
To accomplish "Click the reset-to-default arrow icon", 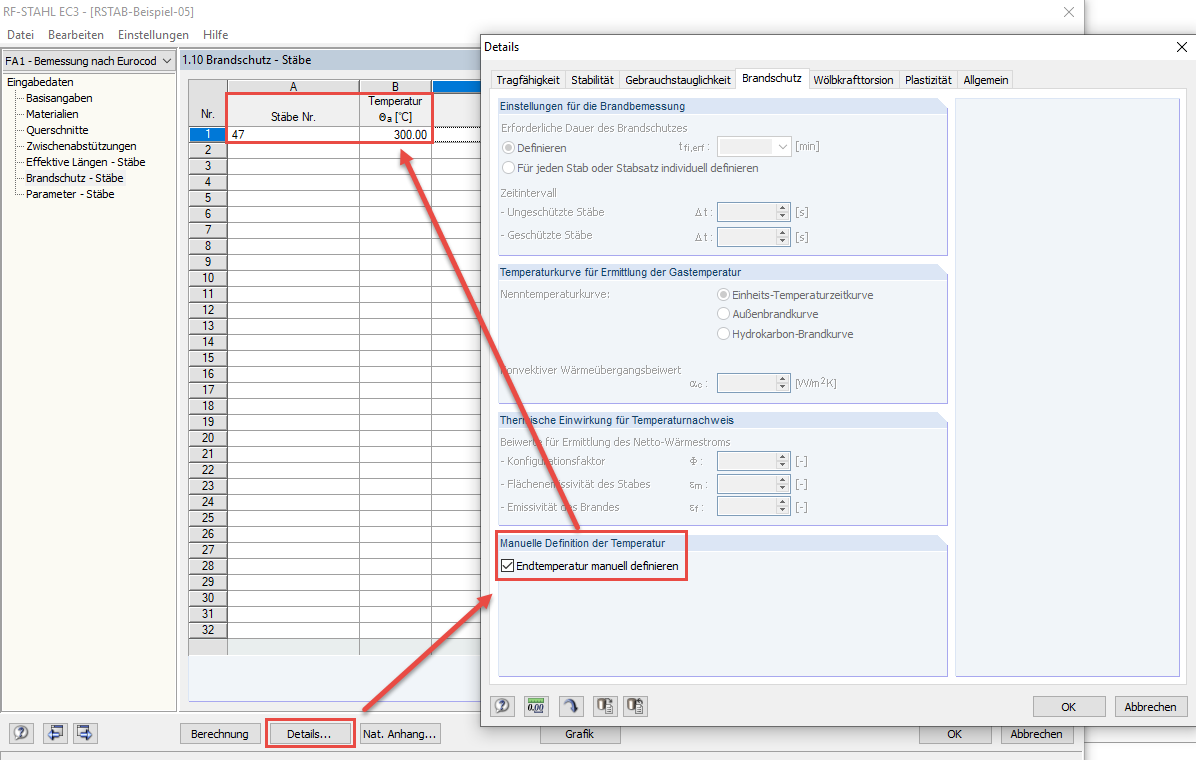I will point(570,706).
